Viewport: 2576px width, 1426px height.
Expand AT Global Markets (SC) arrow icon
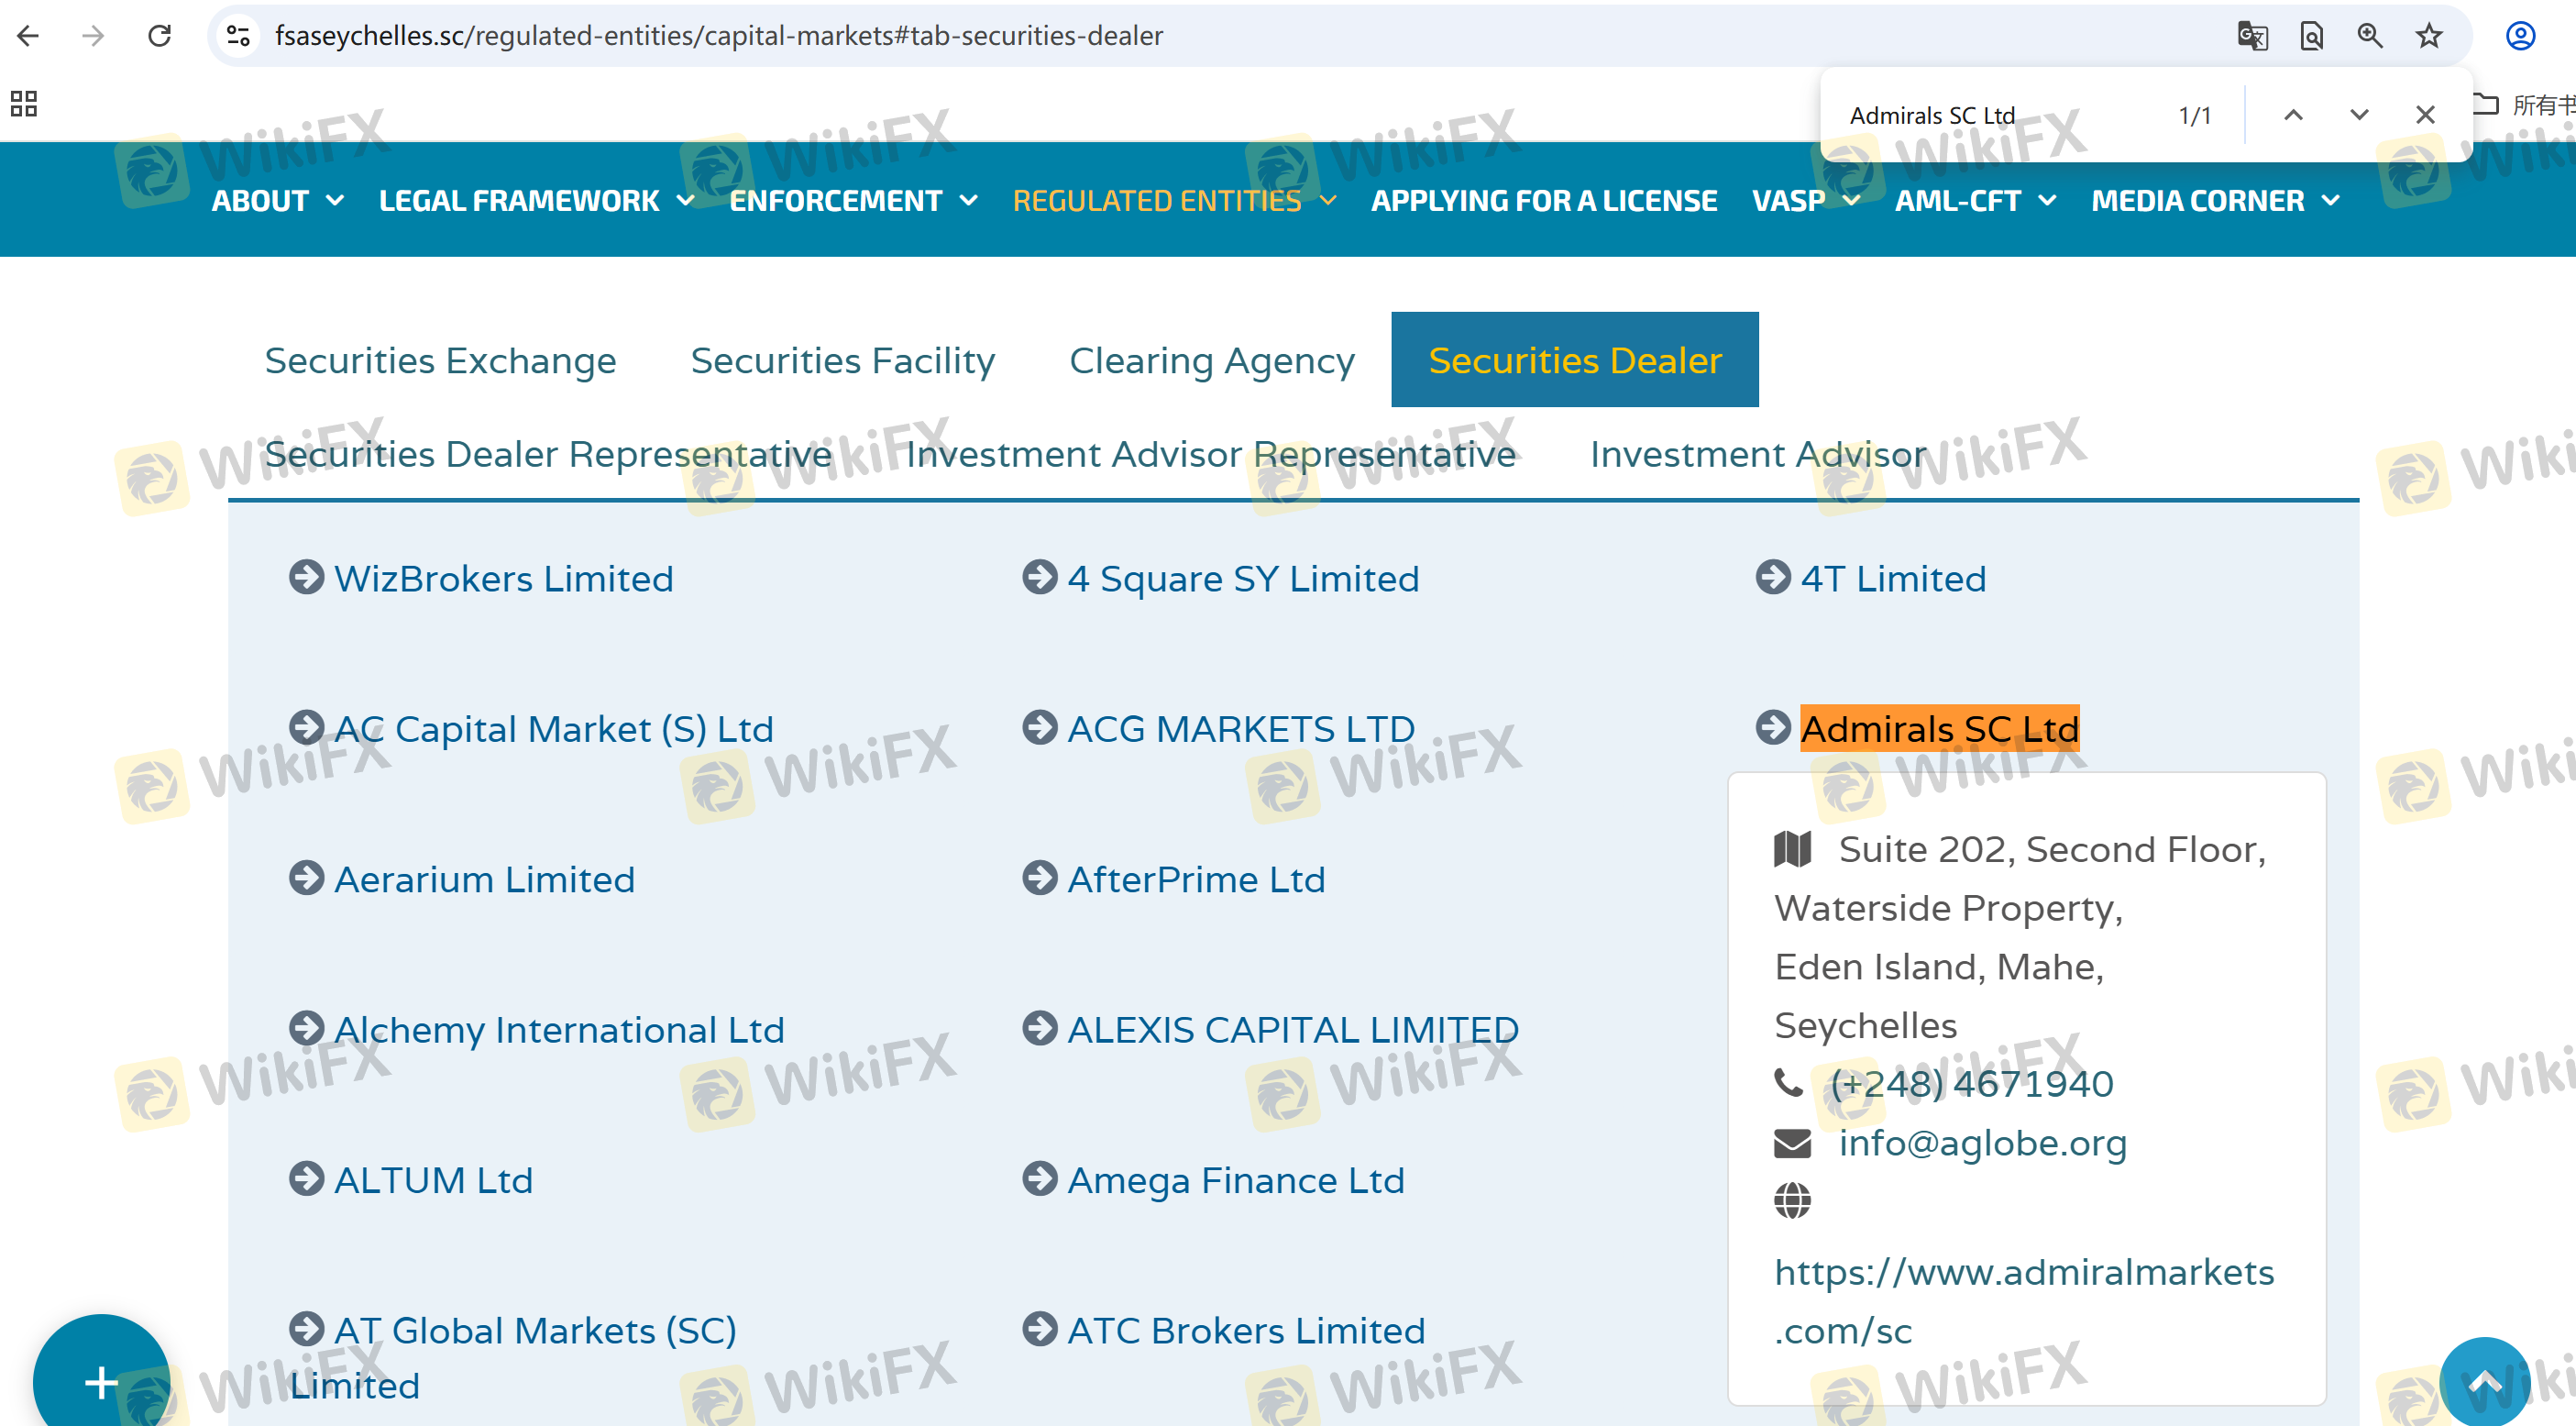tap(306, 1329)
